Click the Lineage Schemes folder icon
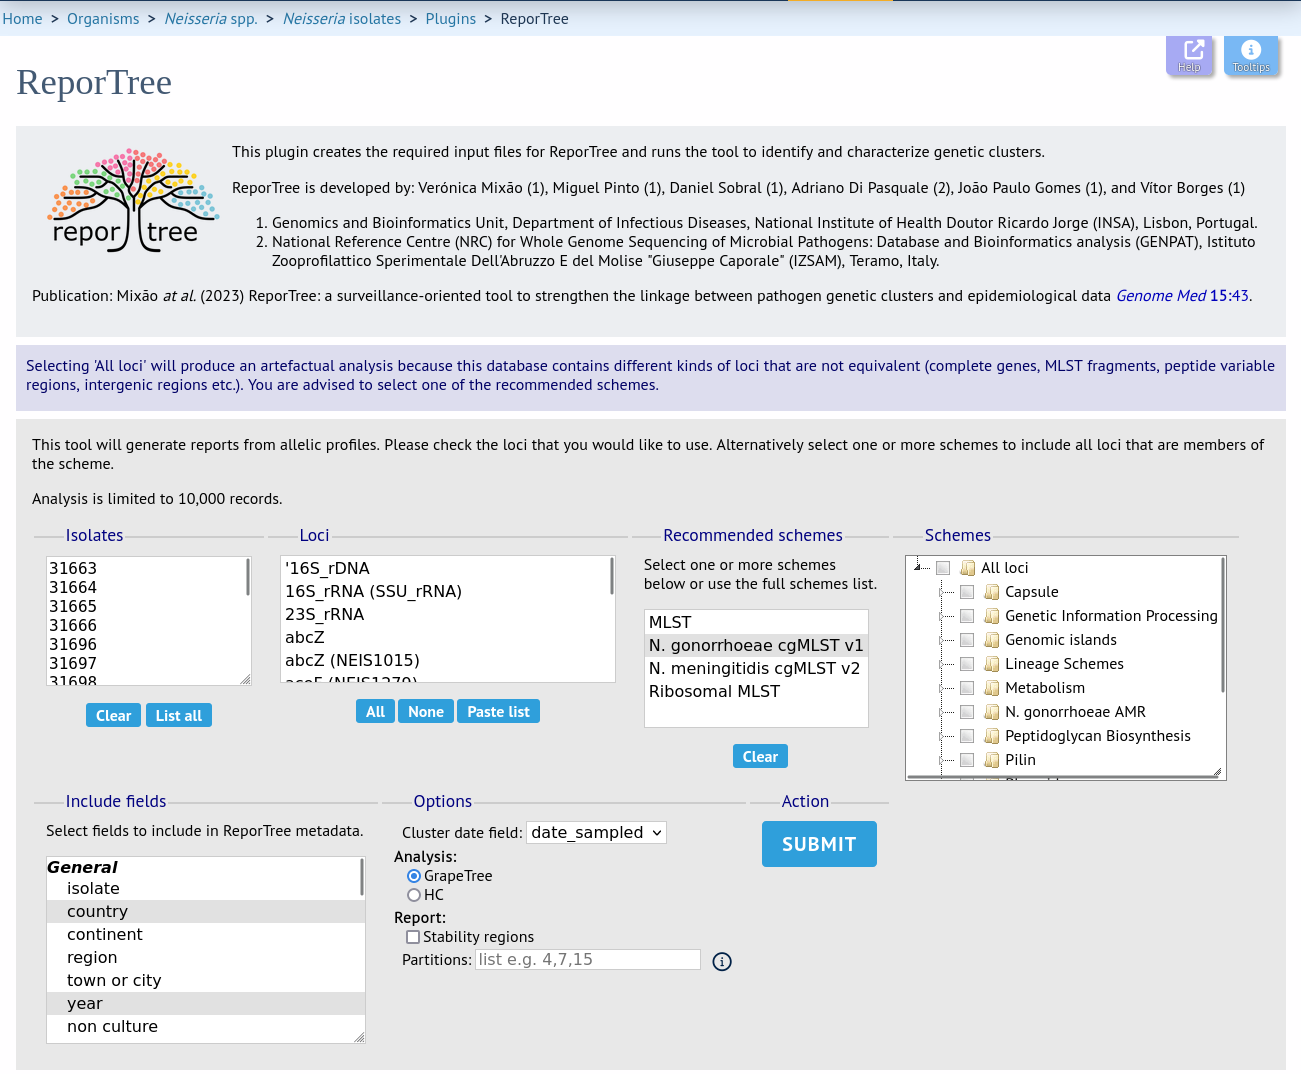This screenshot has width=1301, height=1074. coord(992,664)
